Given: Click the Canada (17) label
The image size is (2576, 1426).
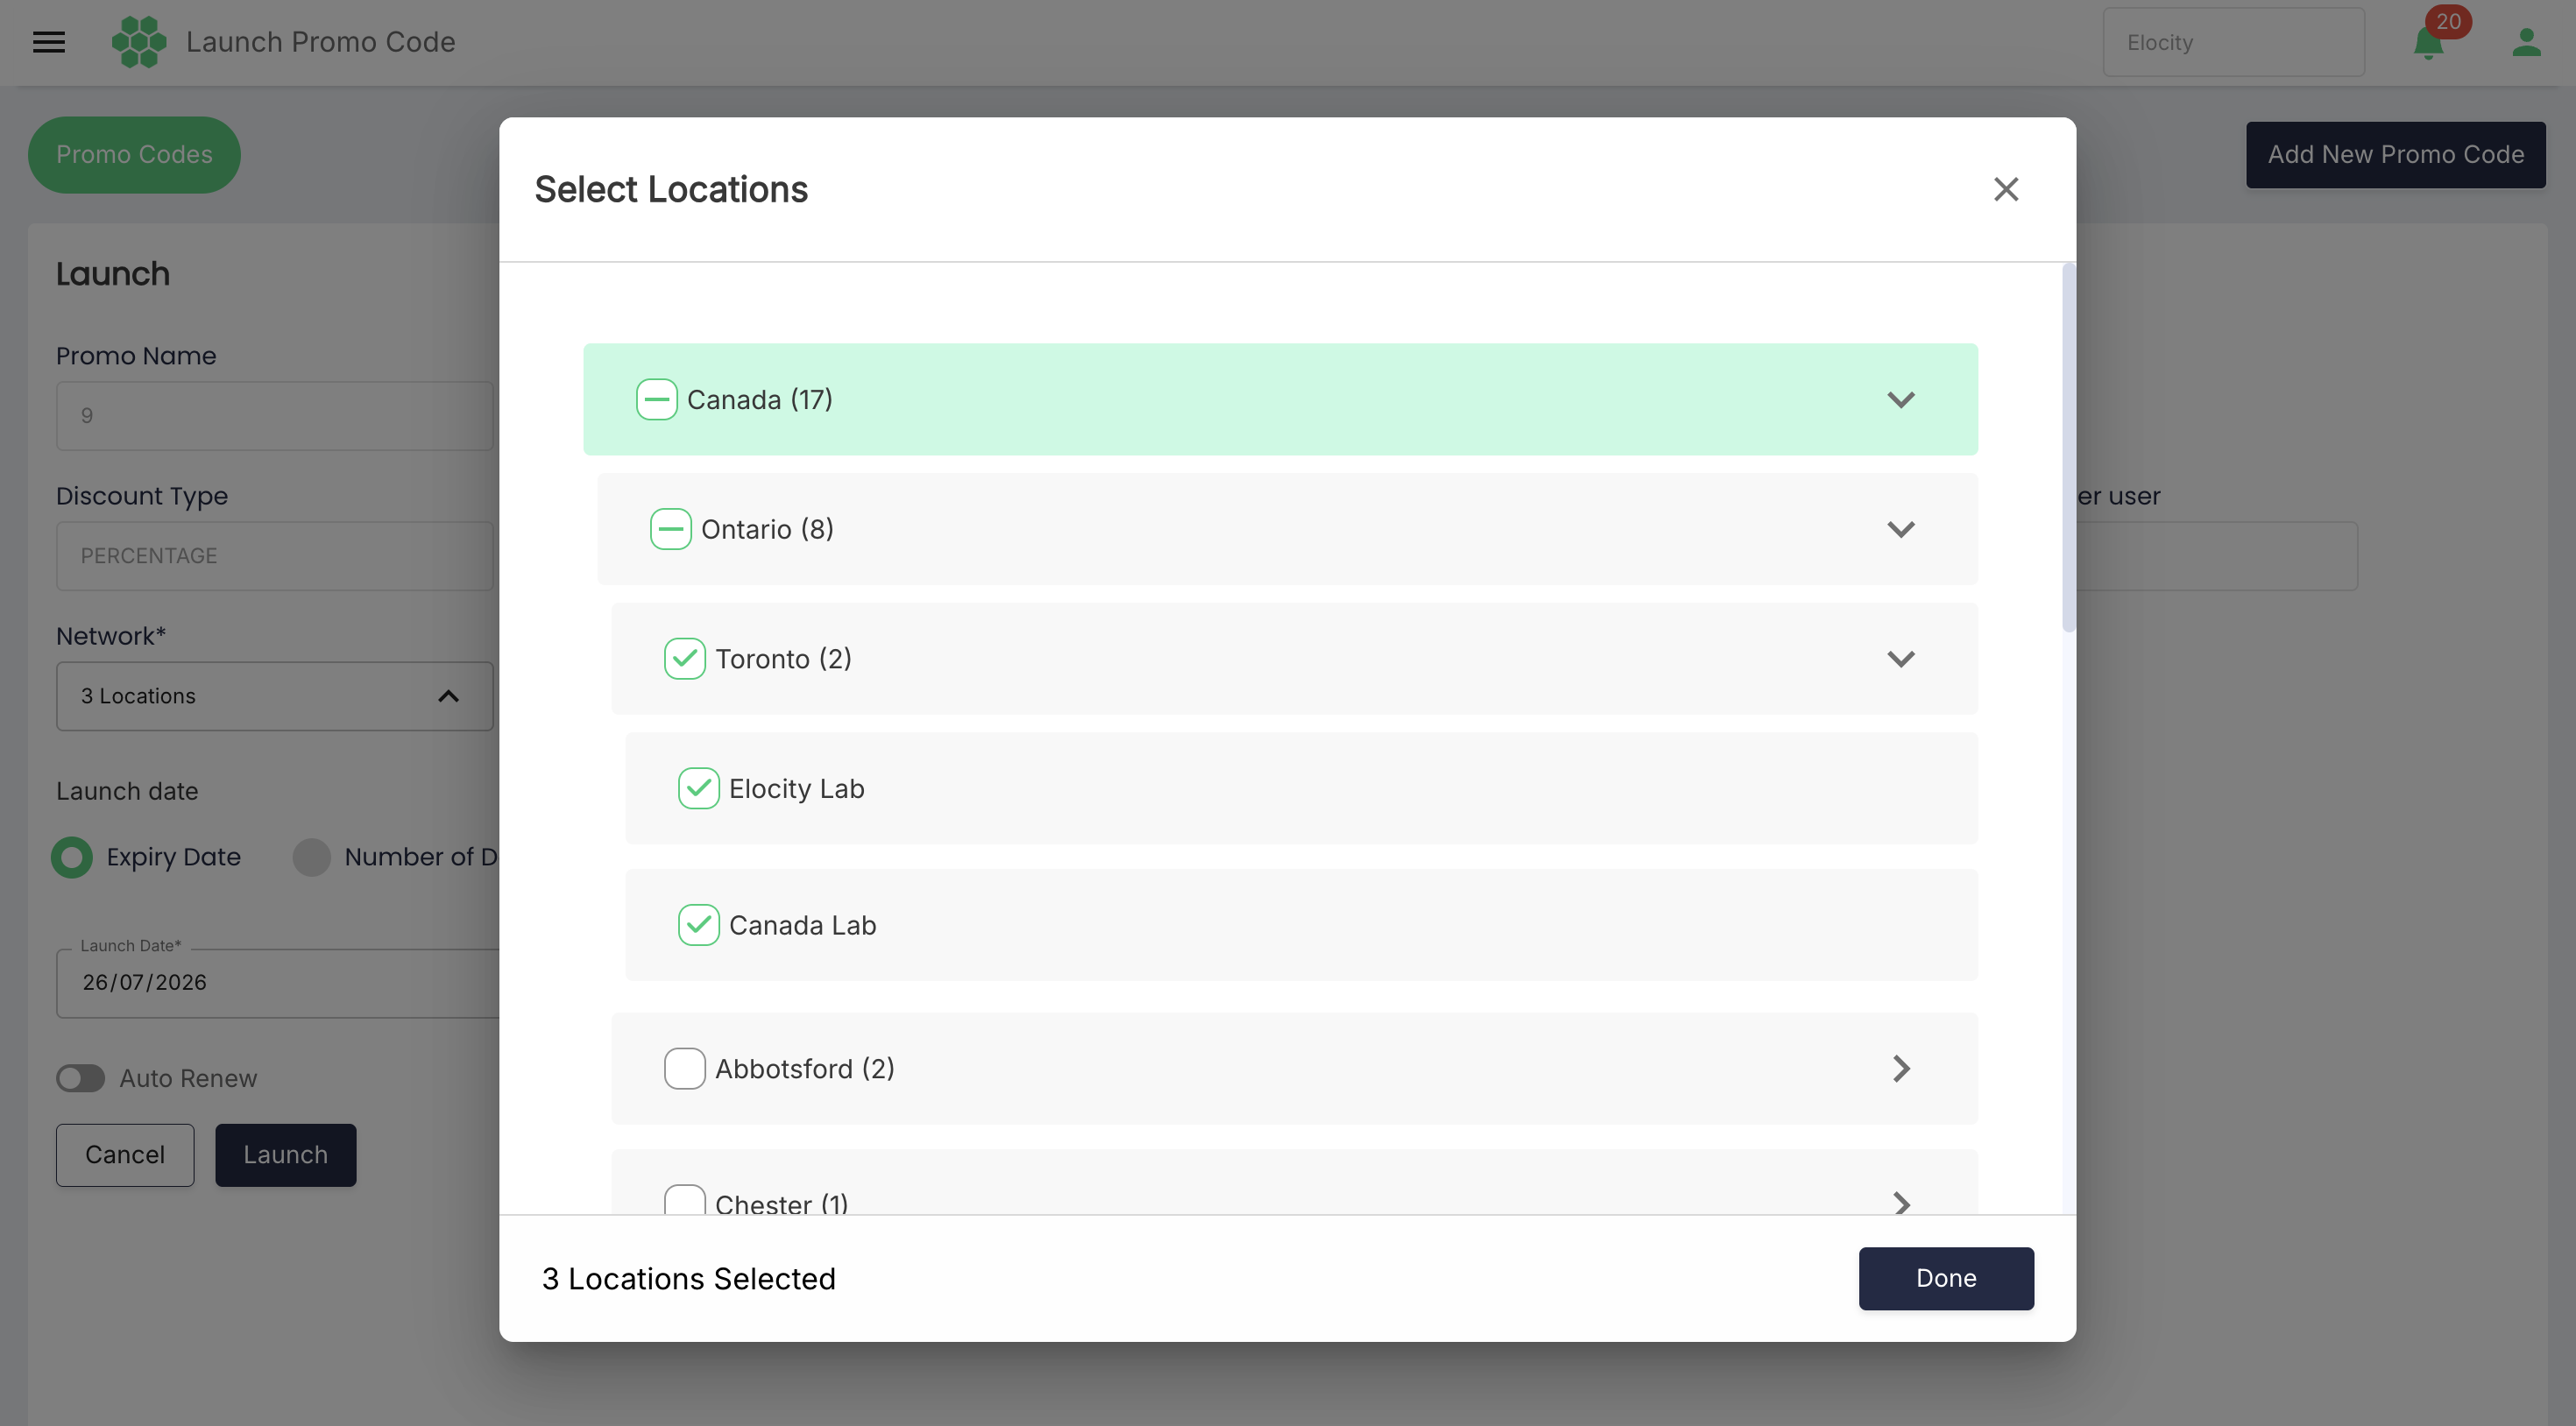Looking at the screenshot, I should pos(760,399).
